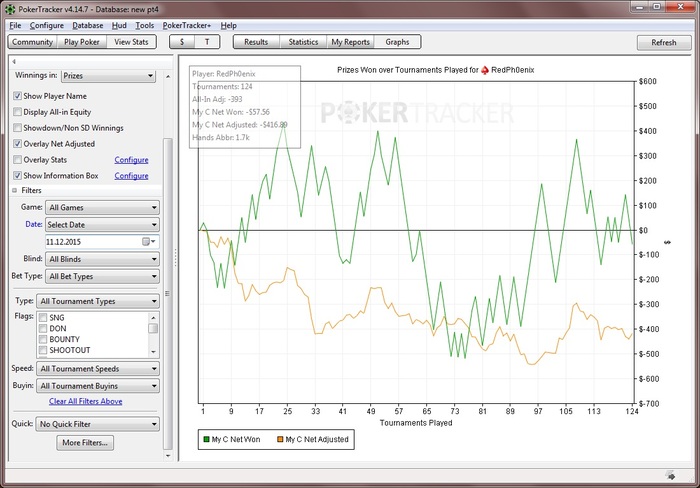Tick the BOUNTY flag checkbox
This screenshot has height=488, width=700.
(x=43, y=339)
